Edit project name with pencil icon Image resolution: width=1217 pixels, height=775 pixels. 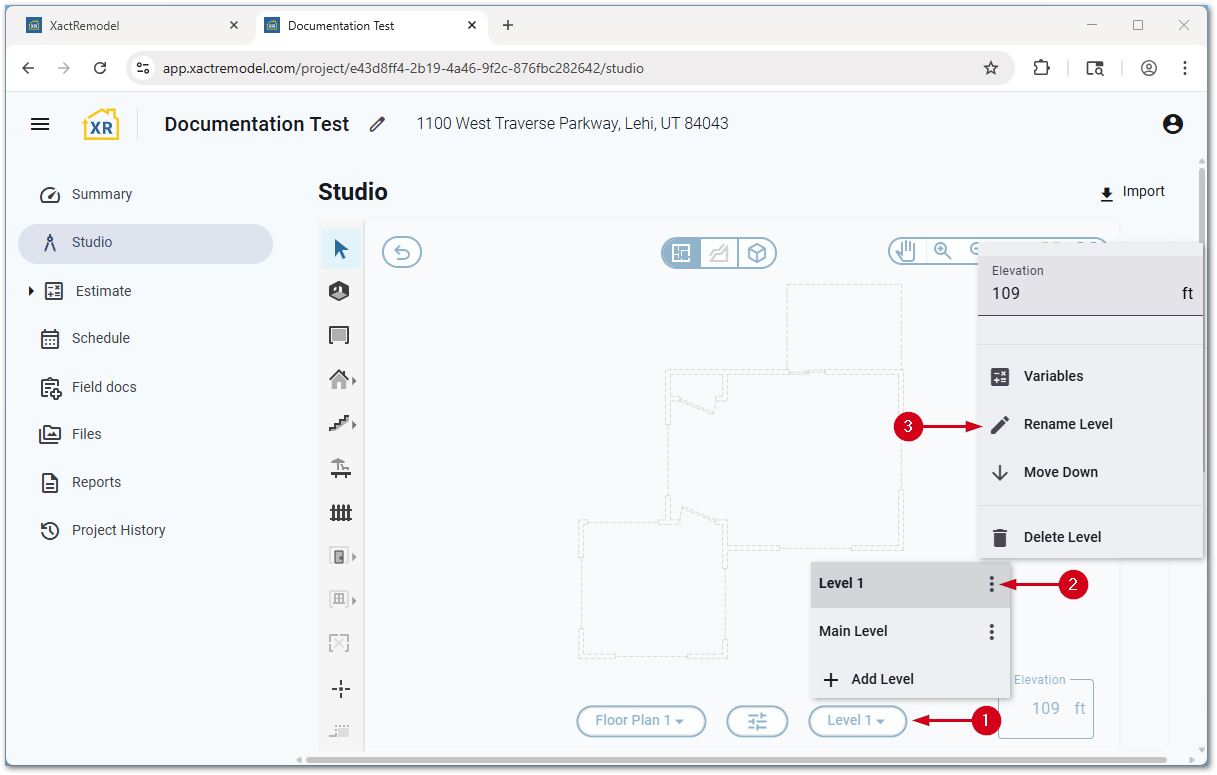pos(377,124)
